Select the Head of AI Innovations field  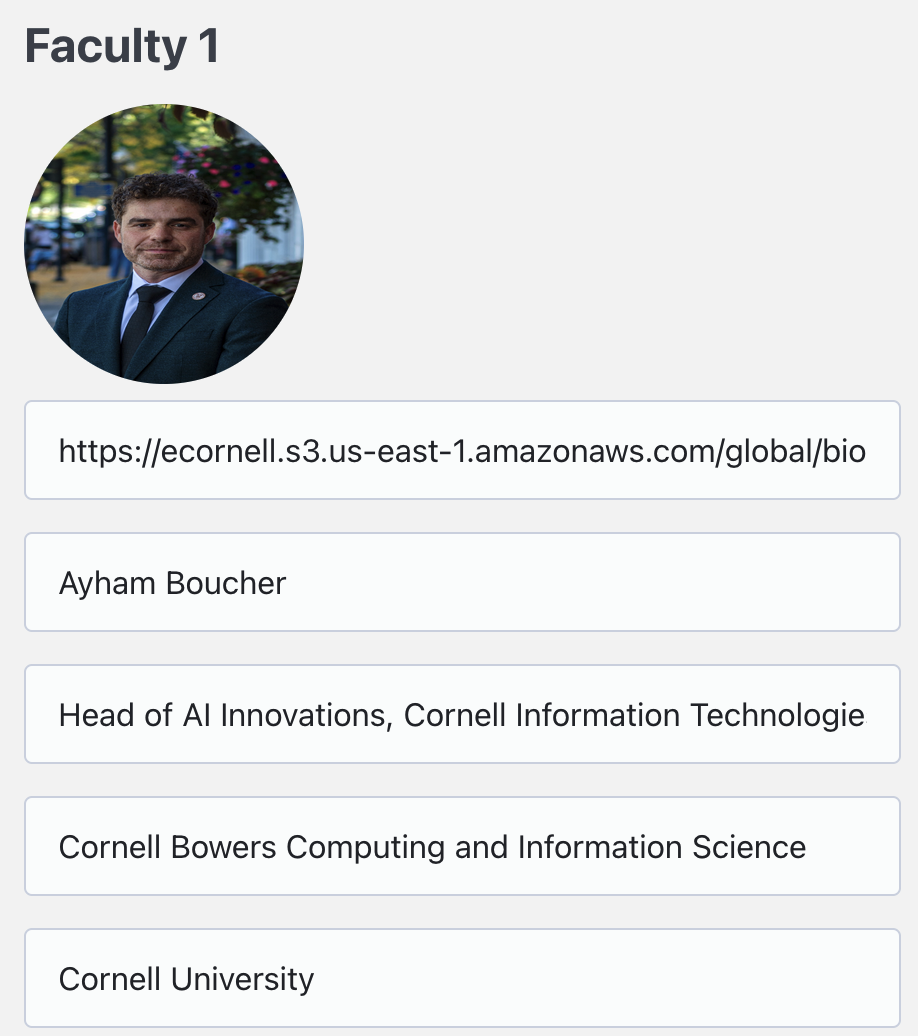point(462,714)
